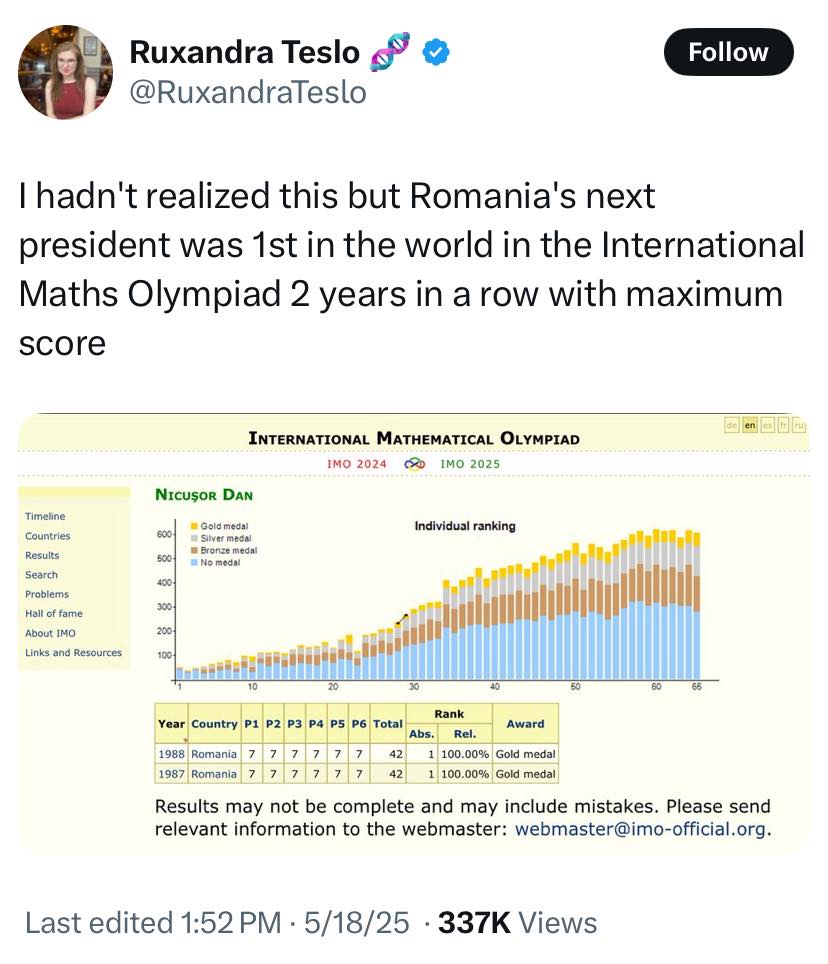Click the 1988 year link in table
Viewport: 828px width, 964px height.
click(171, 754)
